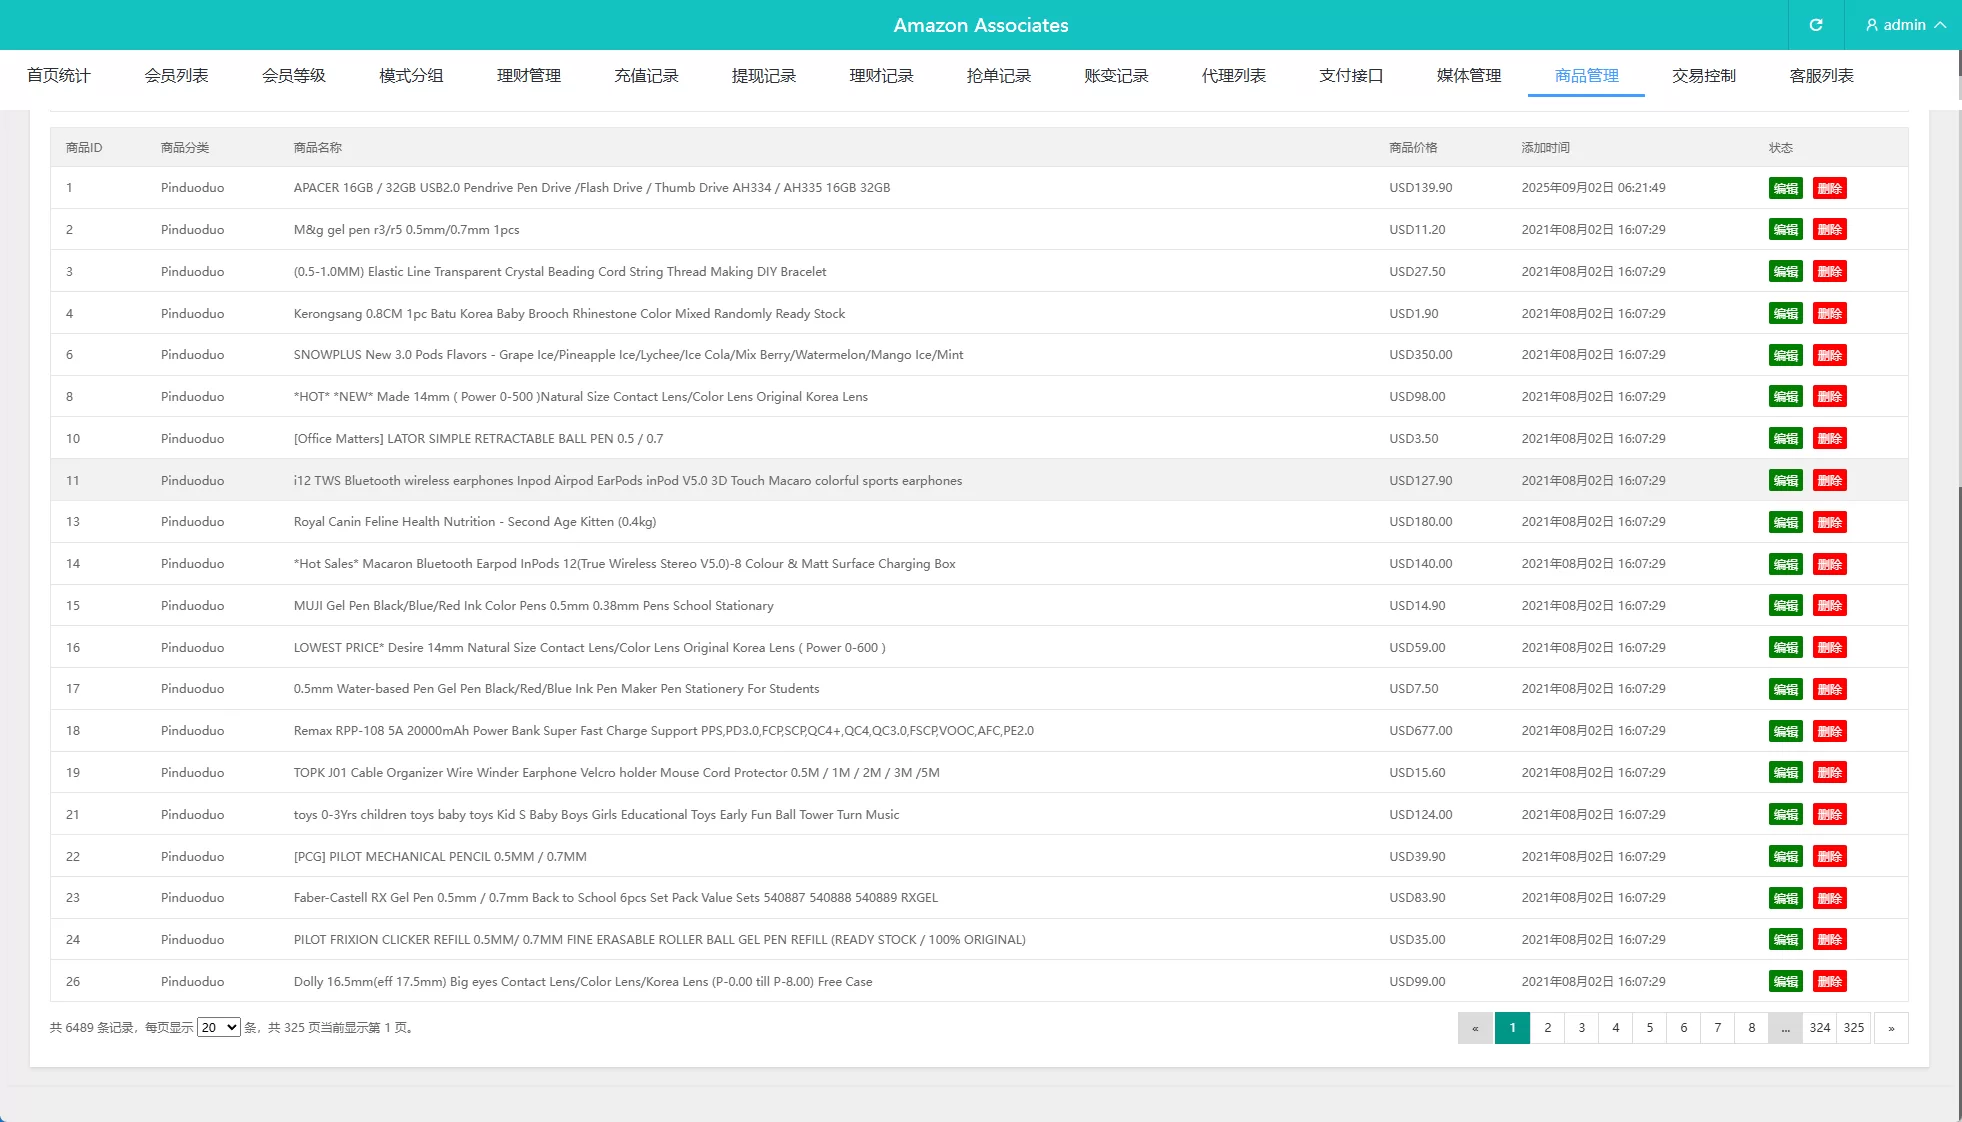Open records-per-page dropdown showing 20
The width and height of the screenshot is (1962, 1122).
tap(218, 1027)
